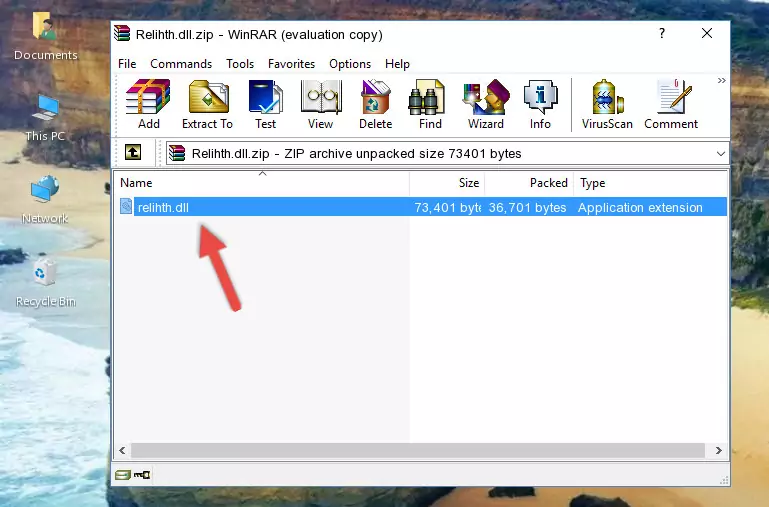This screenshot has height=507, width=769.
Task: Click the Application extension type cell
Action: pyautogui.click(x=640, y=207)
